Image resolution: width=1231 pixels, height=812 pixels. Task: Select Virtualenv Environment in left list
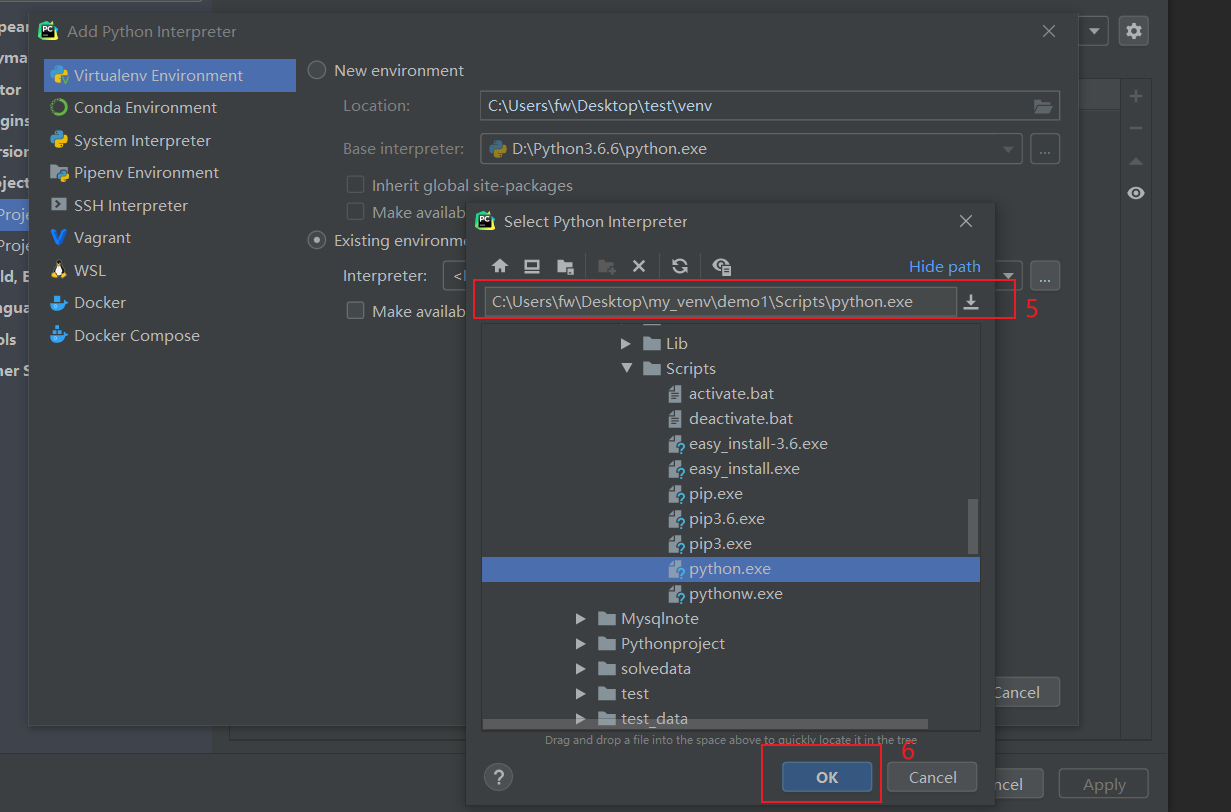(170, 75)
